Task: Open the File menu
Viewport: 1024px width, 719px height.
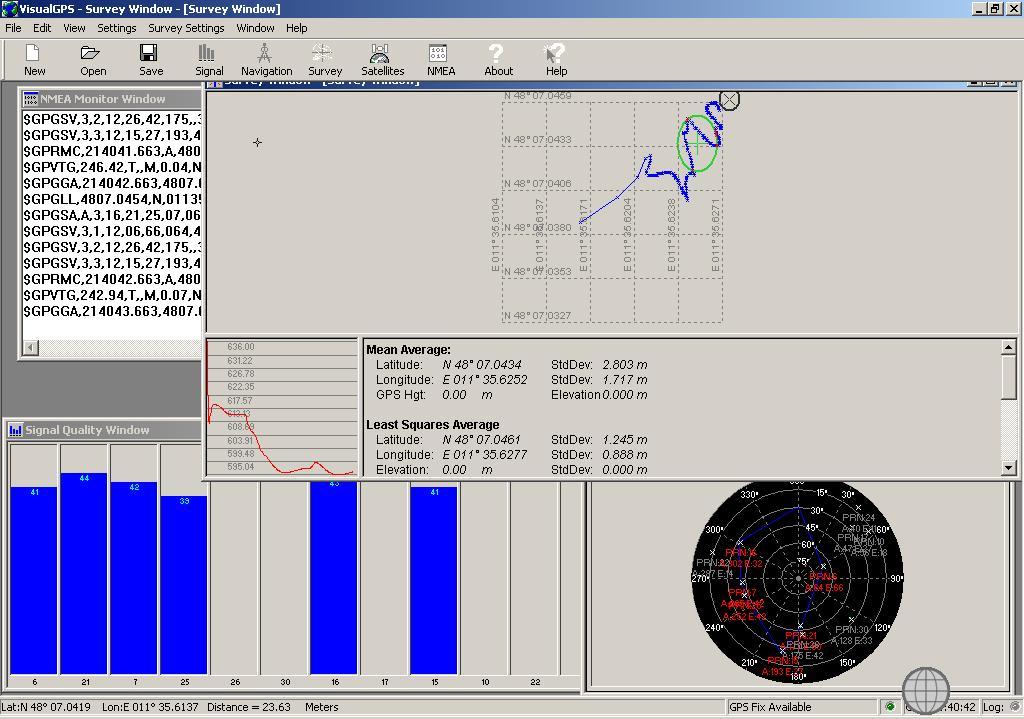Action: 13,28
